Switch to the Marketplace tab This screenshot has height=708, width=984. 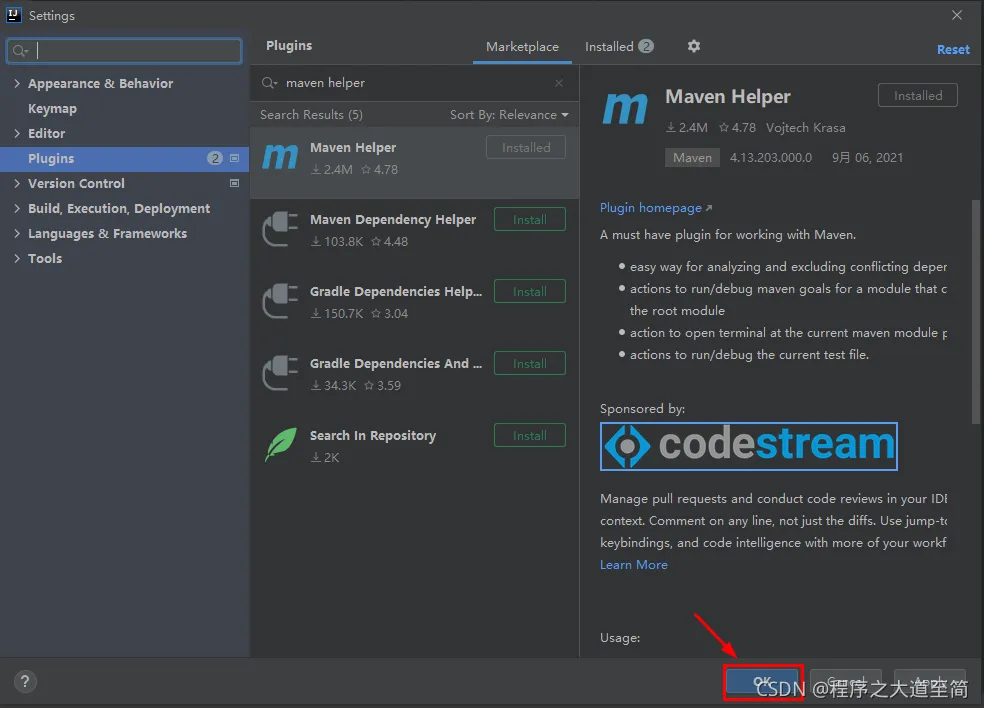(522, 46)
